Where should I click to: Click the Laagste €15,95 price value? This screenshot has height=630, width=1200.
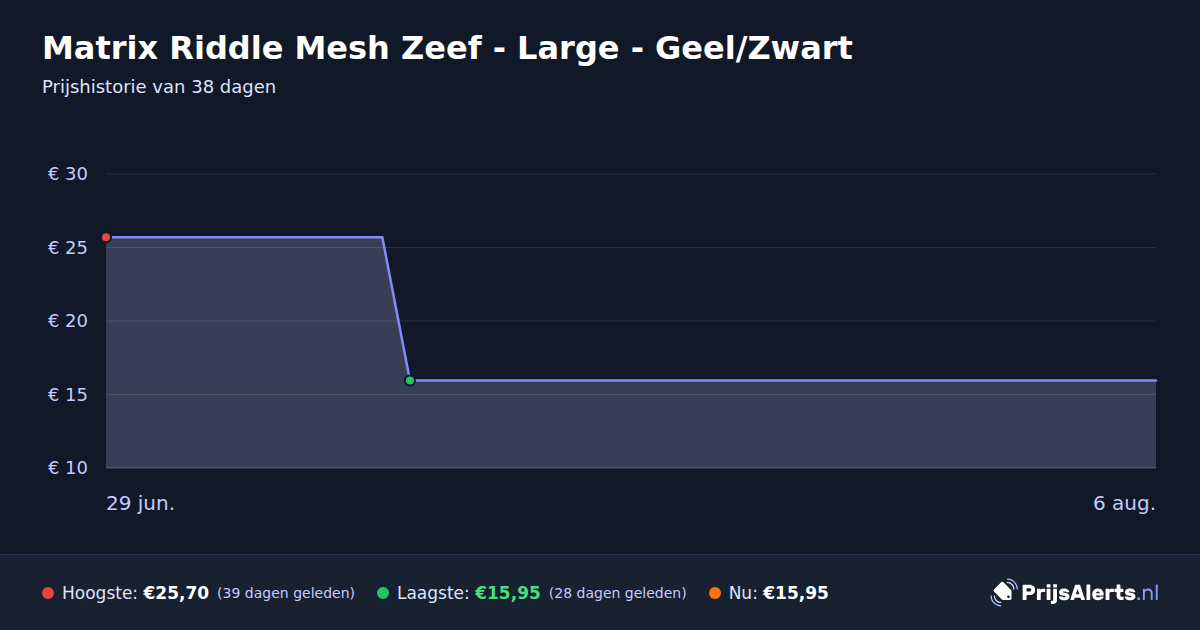click(507, 593)
